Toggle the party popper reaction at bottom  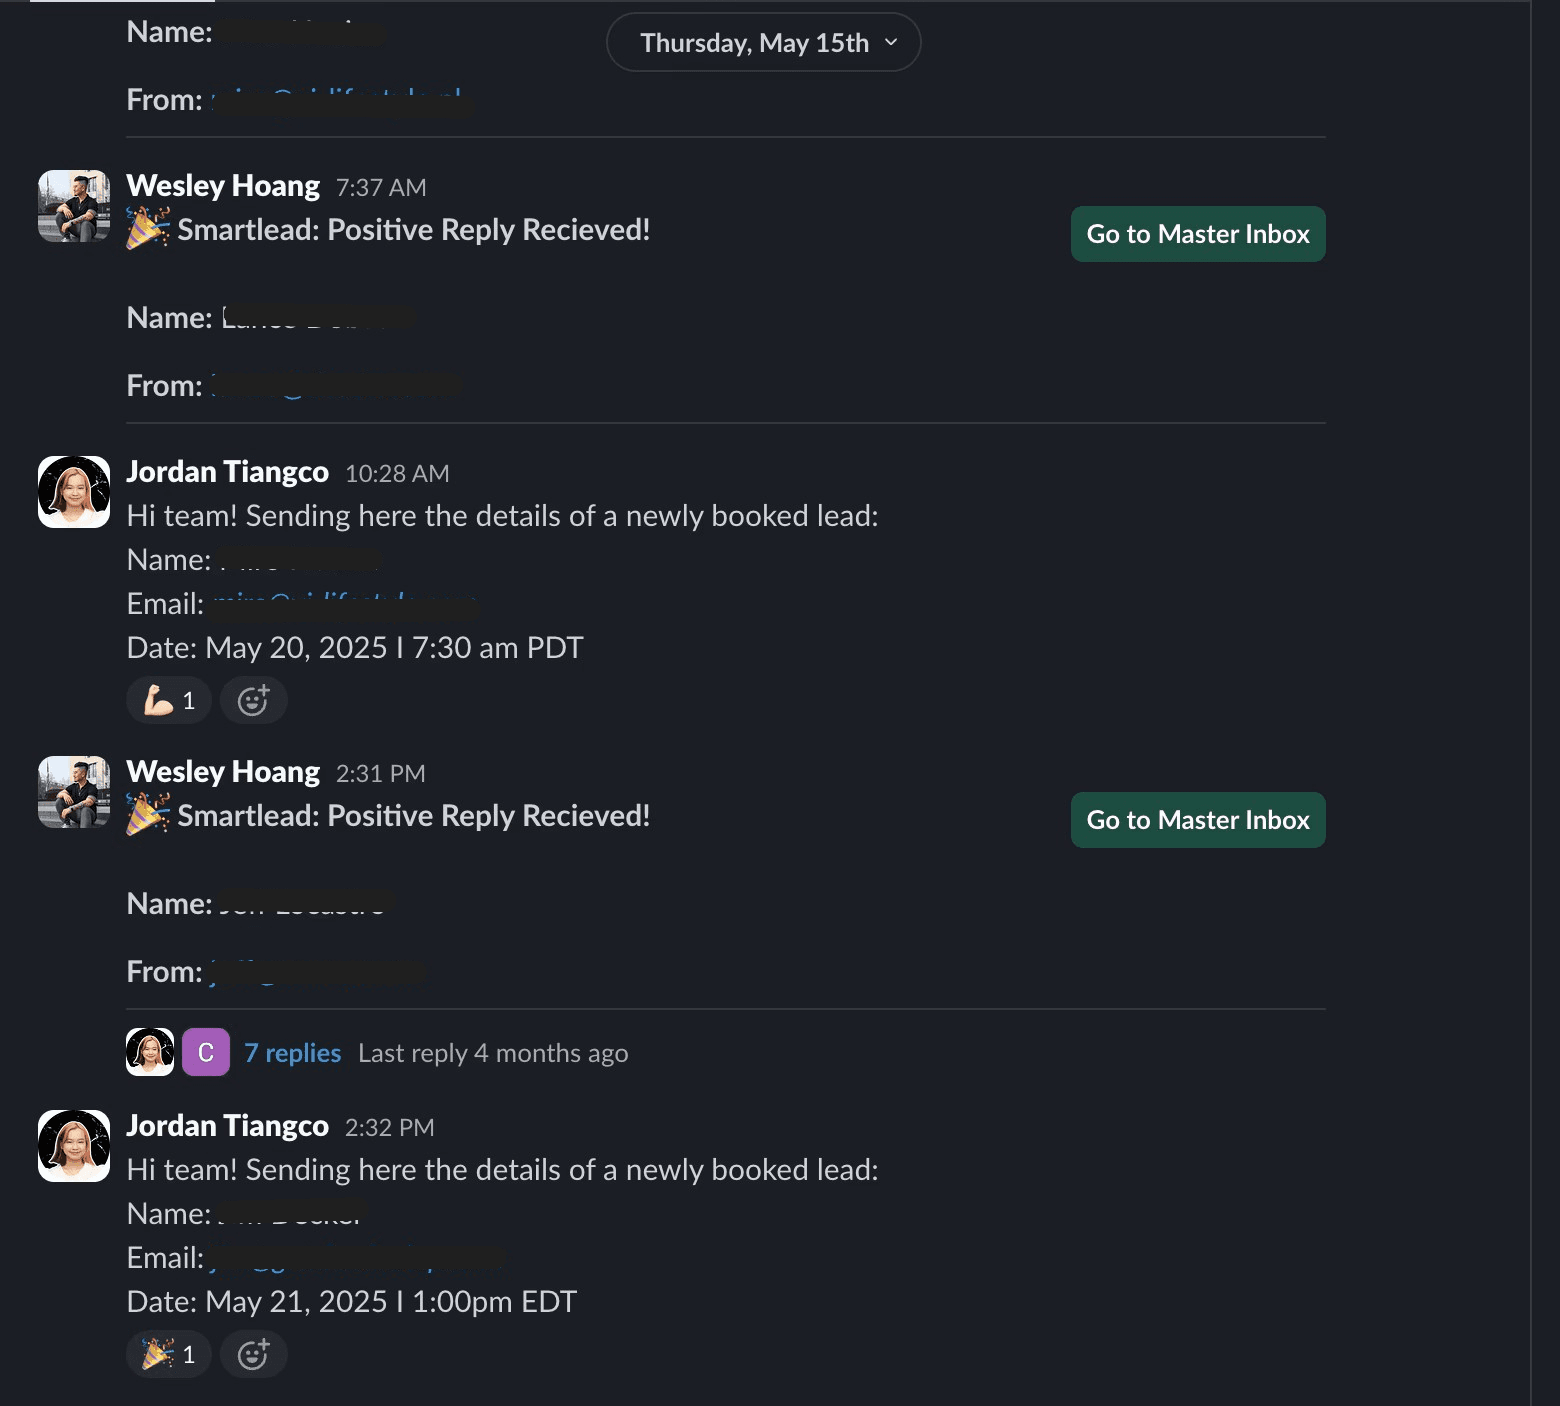(x=169, y=1354)
